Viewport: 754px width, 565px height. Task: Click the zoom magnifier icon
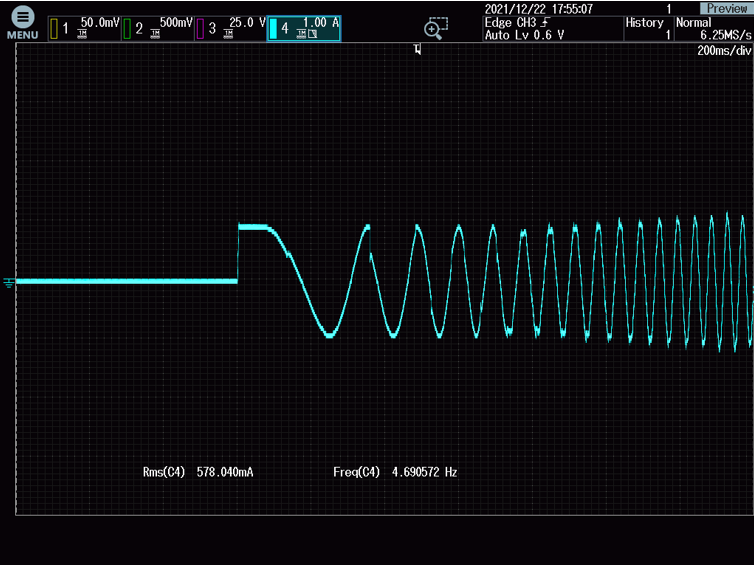(436, 28)
